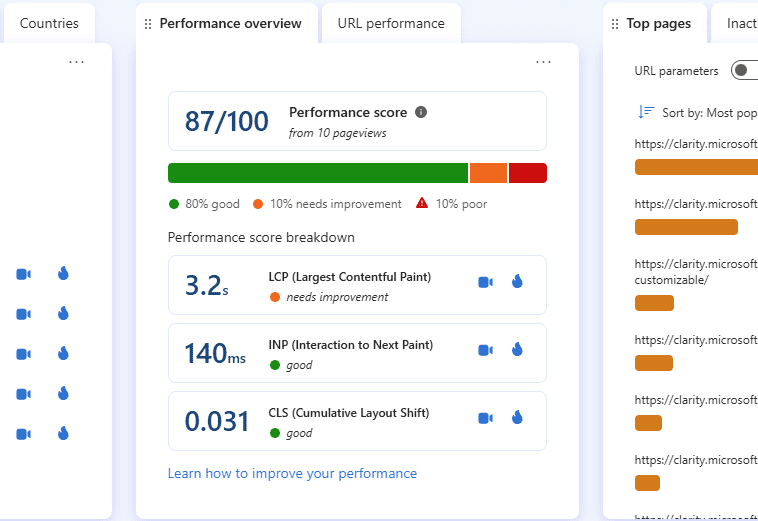Click the Performance score info icon
The image size is (758, 521).
(x=421, y=112)
